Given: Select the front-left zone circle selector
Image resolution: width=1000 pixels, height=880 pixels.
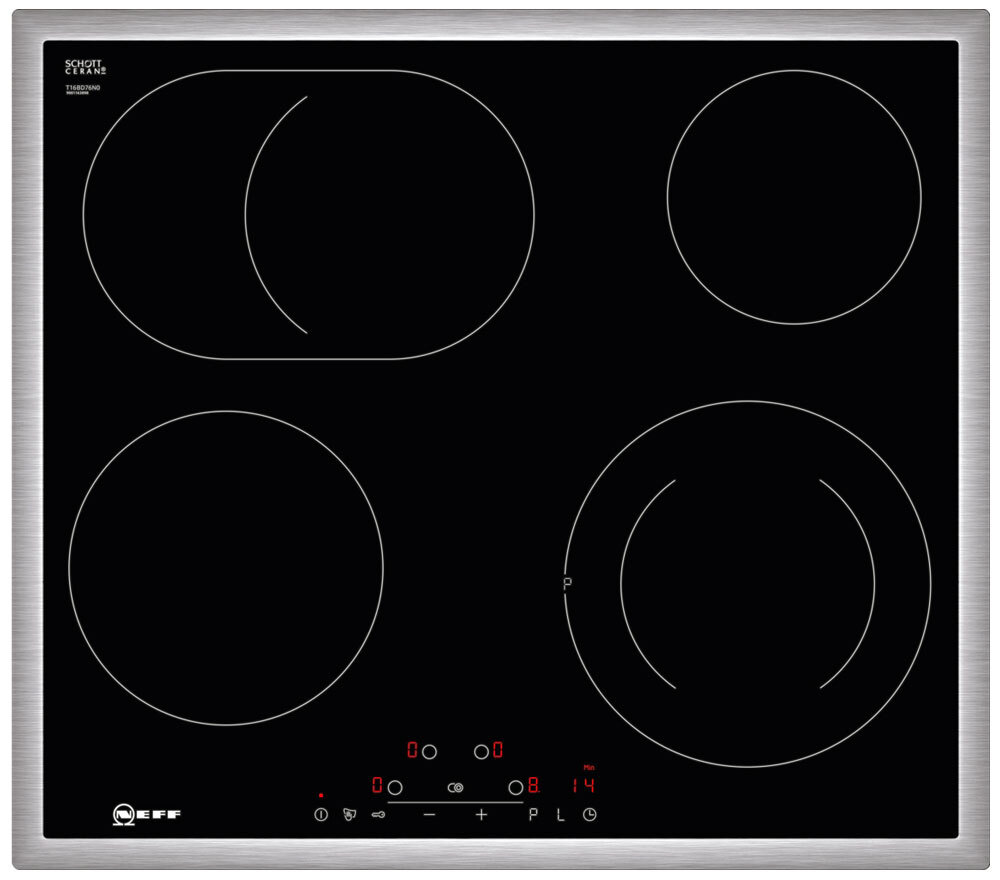Looking at the screenshot, I should point(395,787).
